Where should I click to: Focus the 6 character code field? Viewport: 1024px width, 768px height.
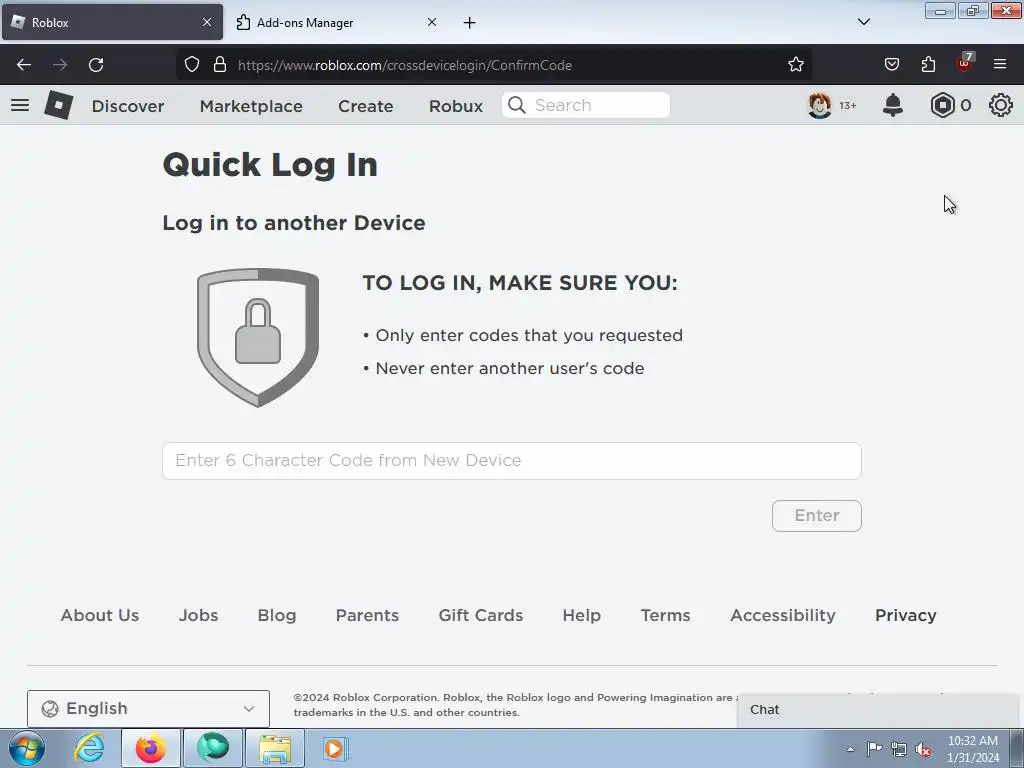(512, 461)
